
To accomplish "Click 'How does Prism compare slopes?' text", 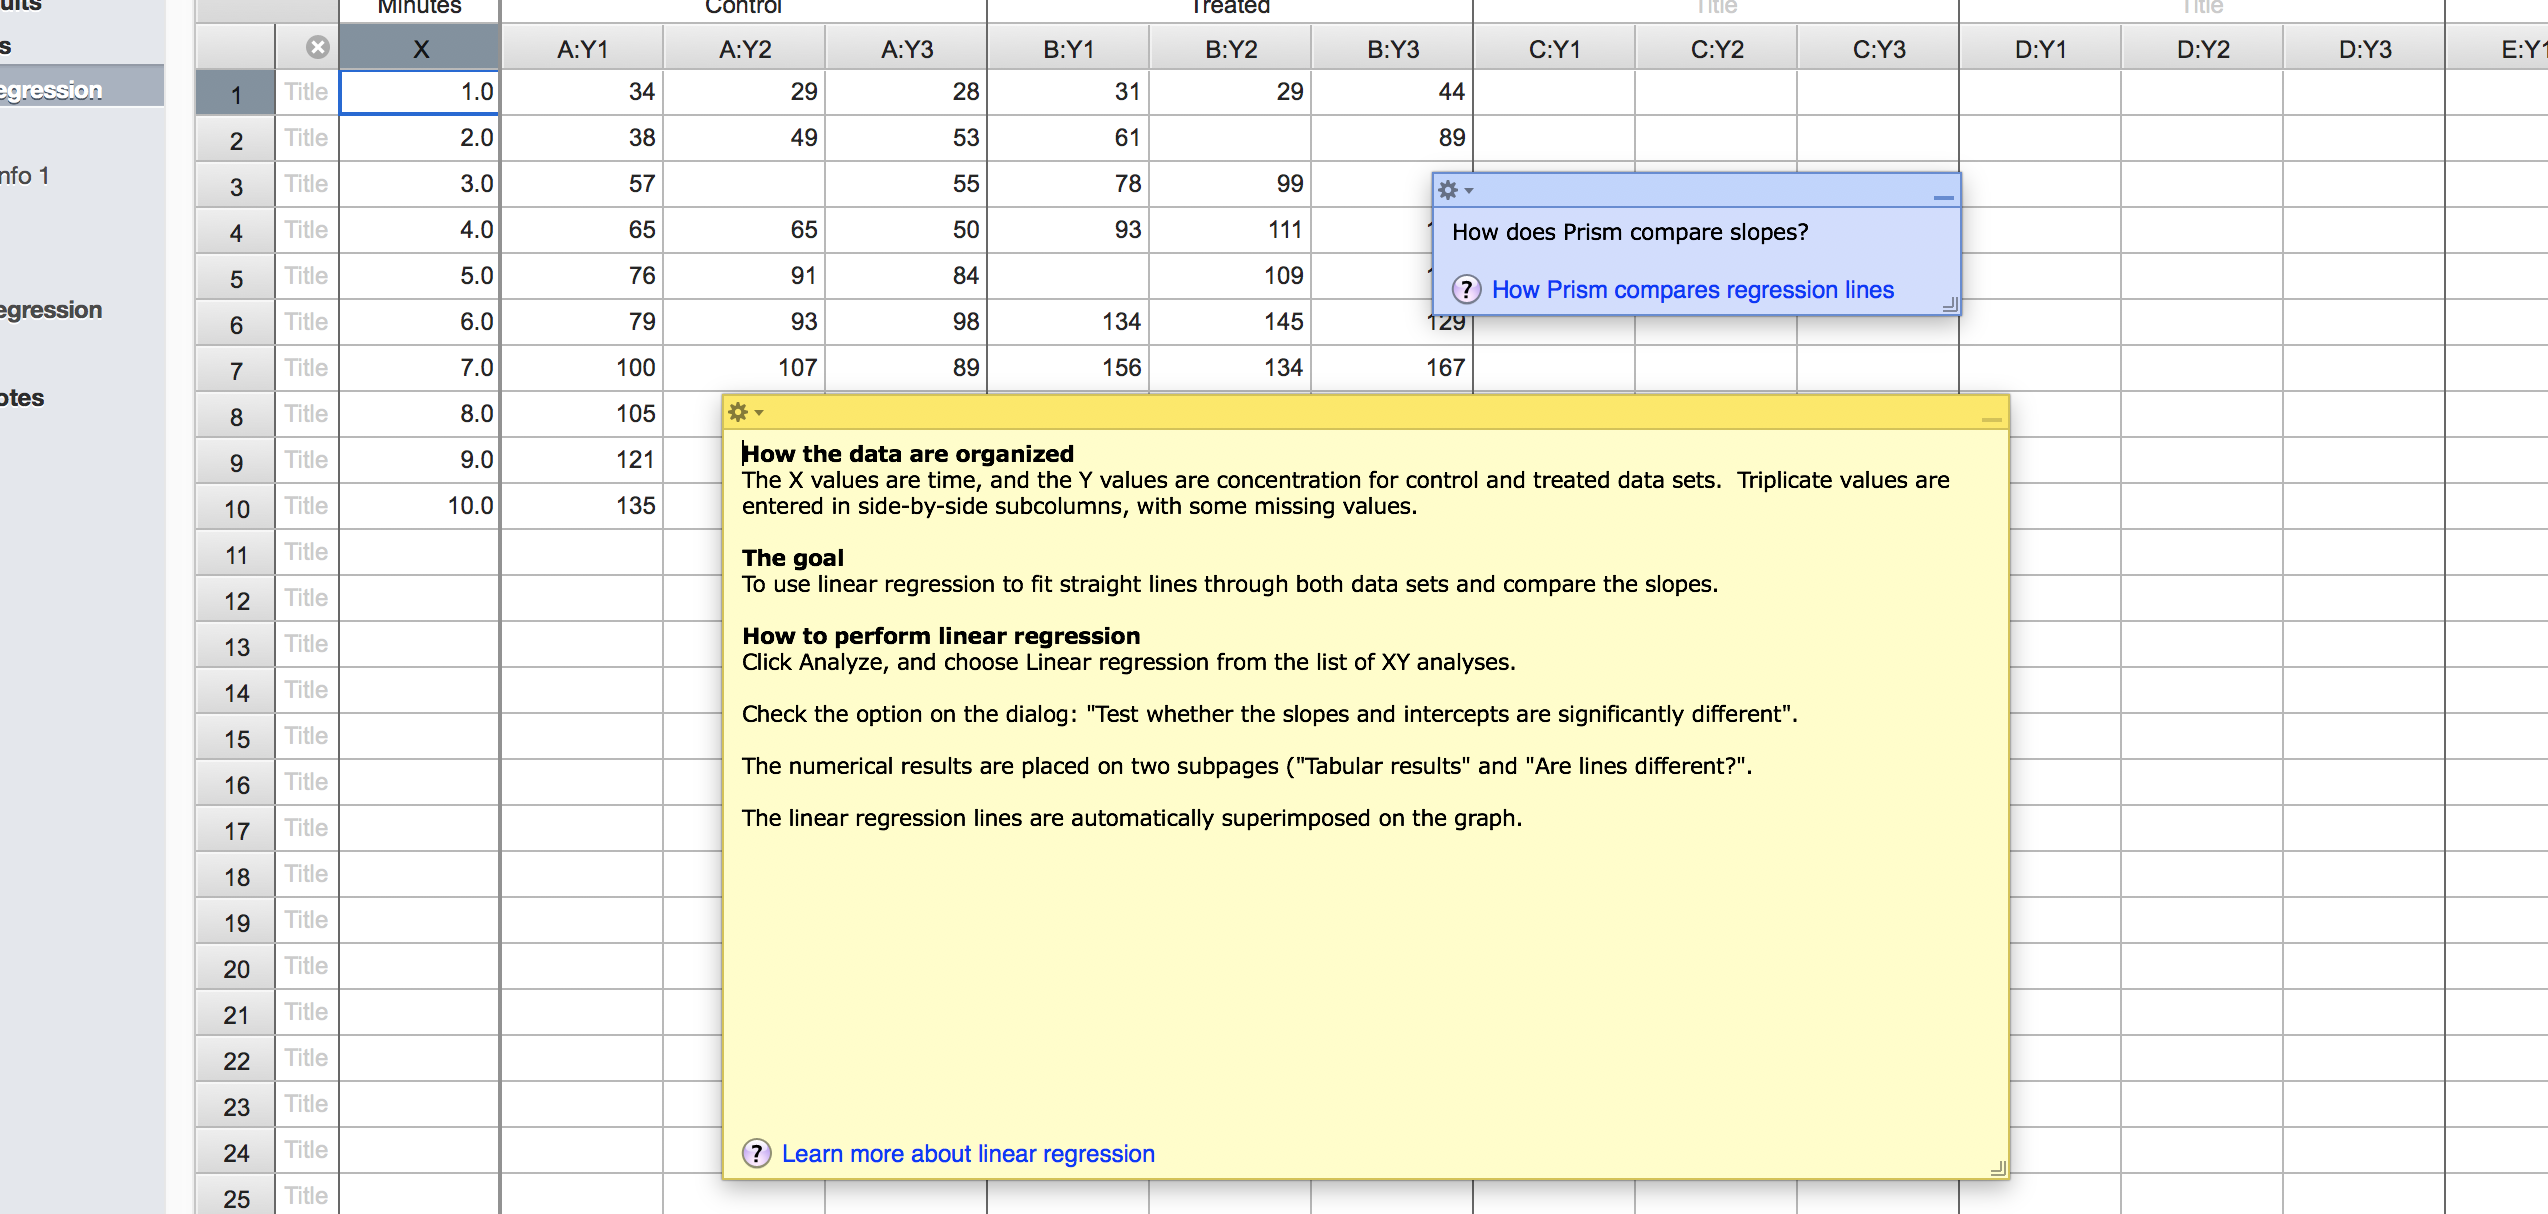I will pos(1630,232).
